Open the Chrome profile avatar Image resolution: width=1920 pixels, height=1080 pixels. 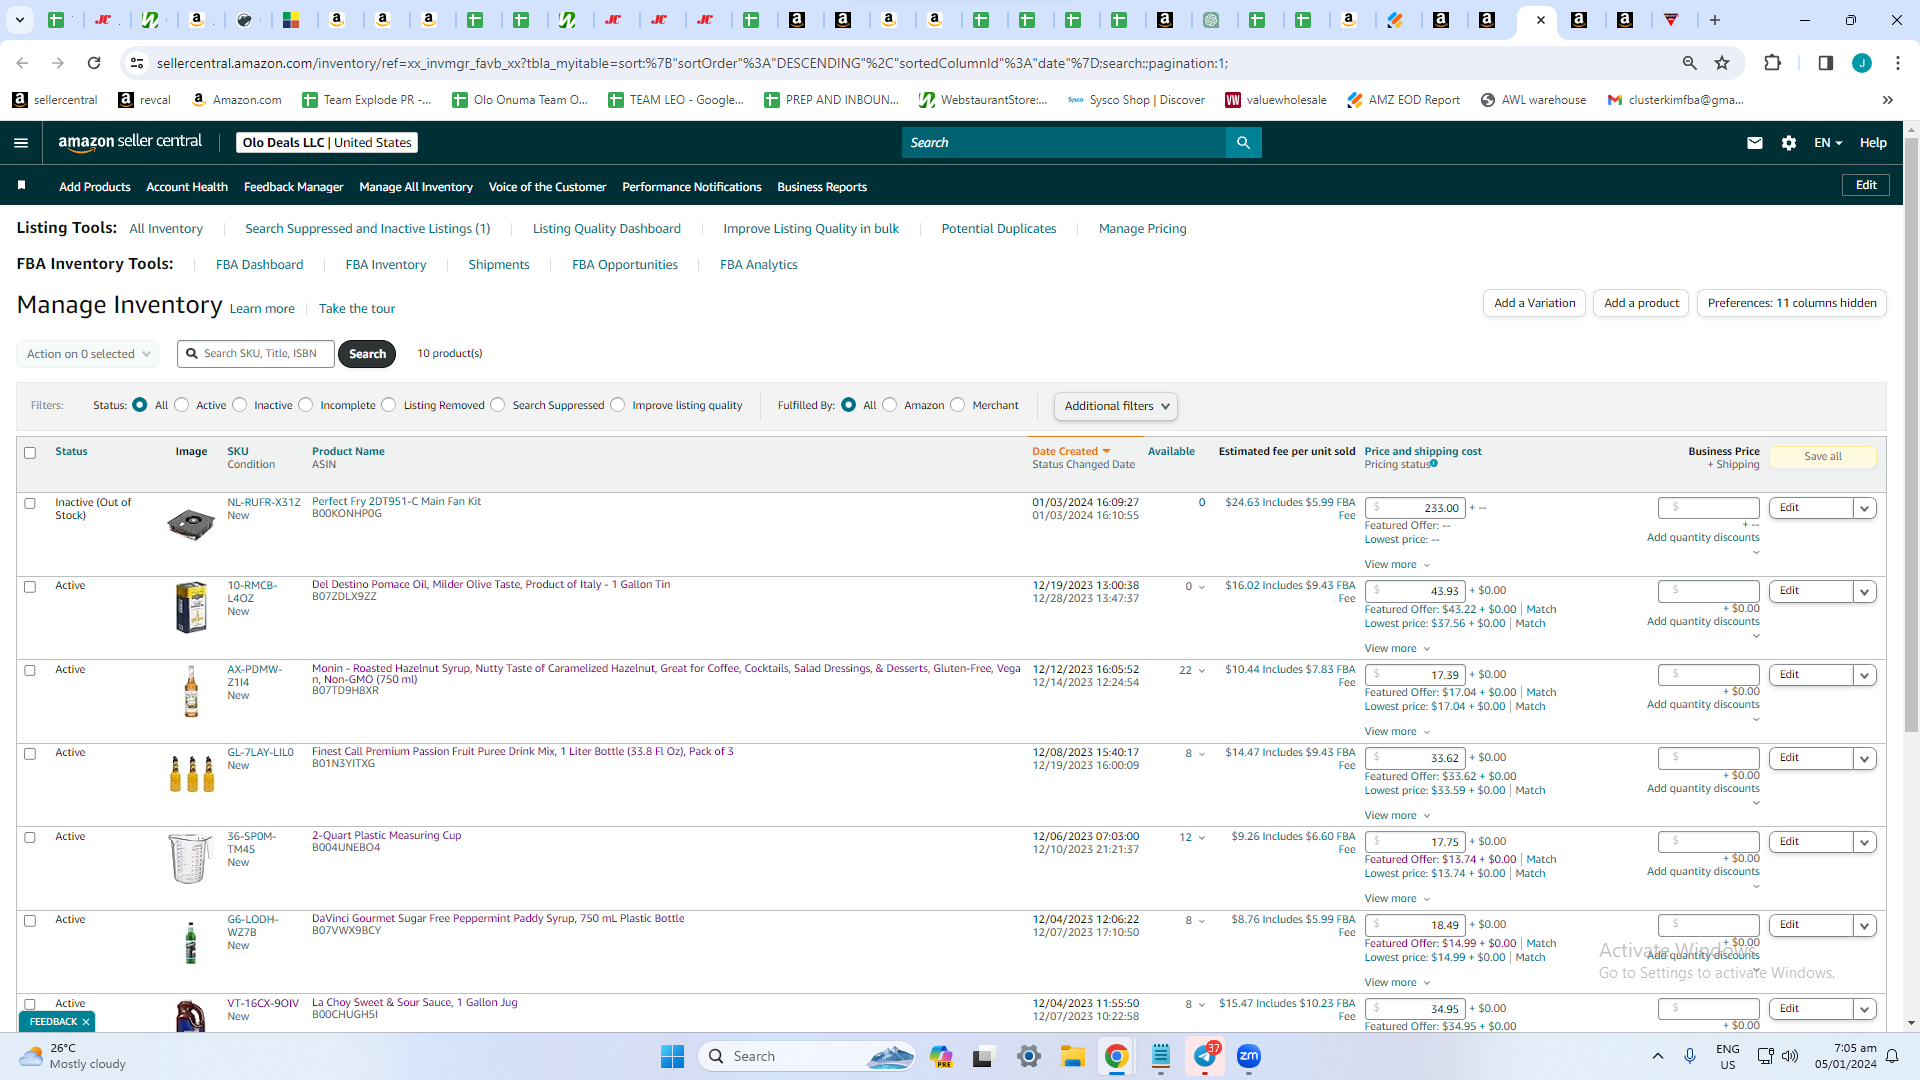tap(1862, 63)
